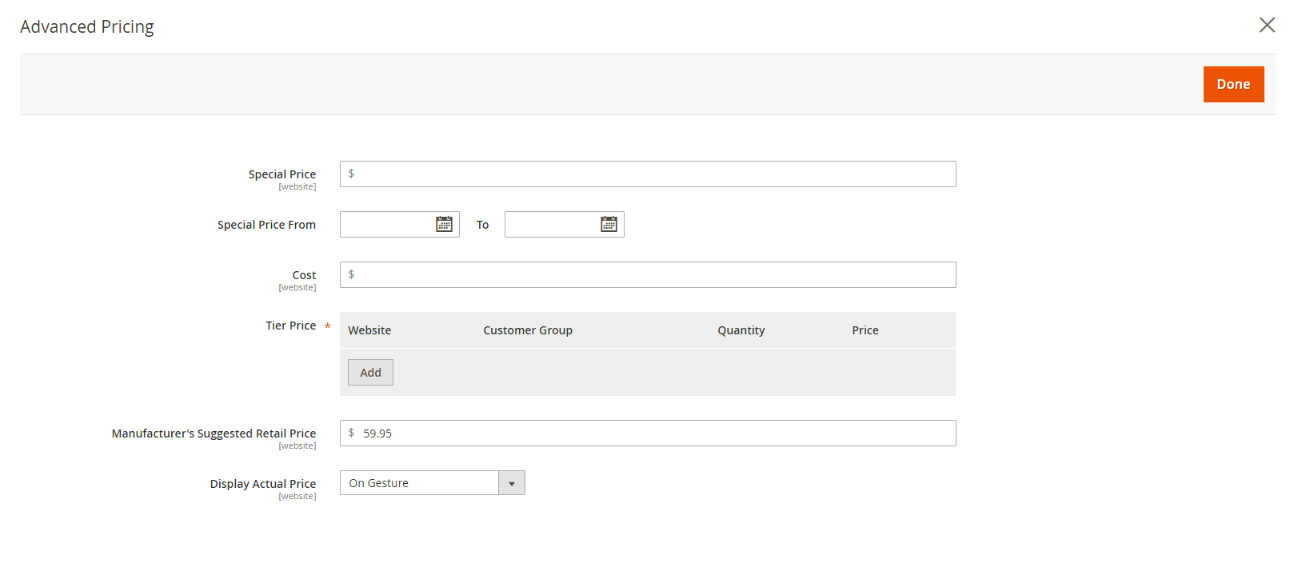1295x574 pixels.
Task: Click the Quantity column header
Action: coord(741,330)
